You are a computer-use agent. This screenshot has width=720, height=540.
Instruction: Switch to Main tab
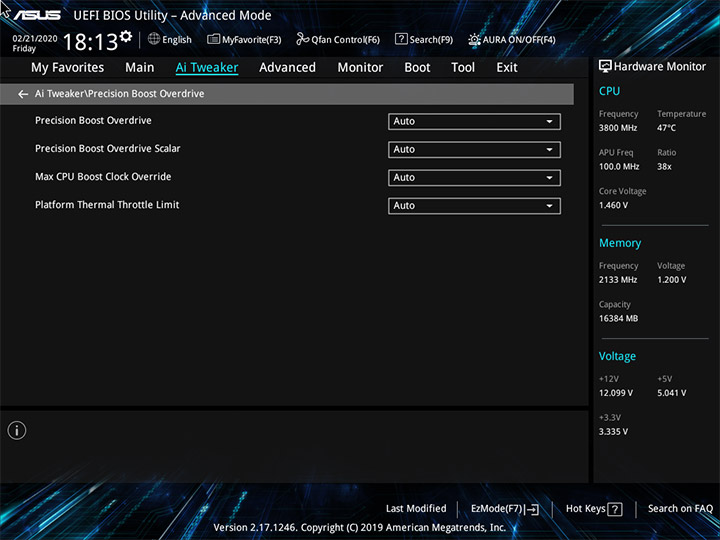140,68
